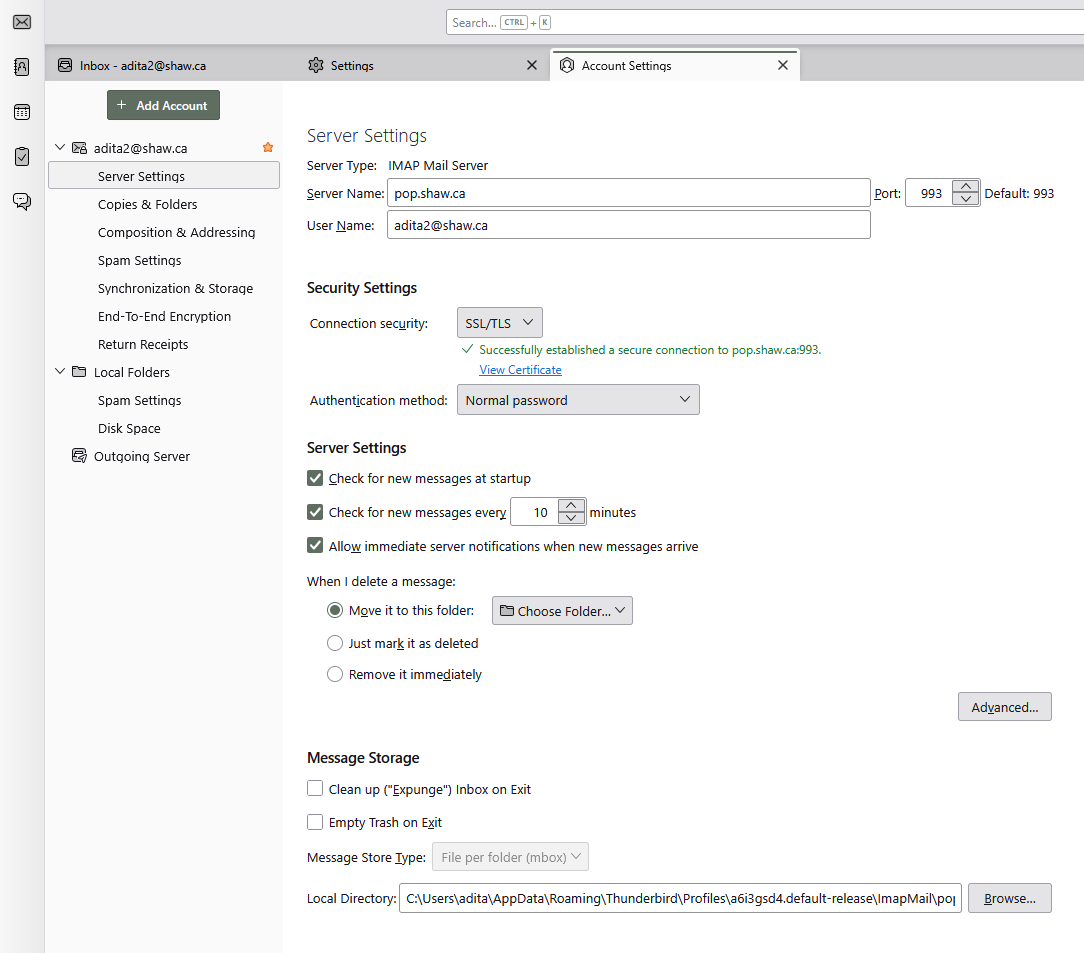Image resolution: width=1084 pixels, height=953 pixels.
Task: Click the Advanced... button
Action: (1004, 707)
